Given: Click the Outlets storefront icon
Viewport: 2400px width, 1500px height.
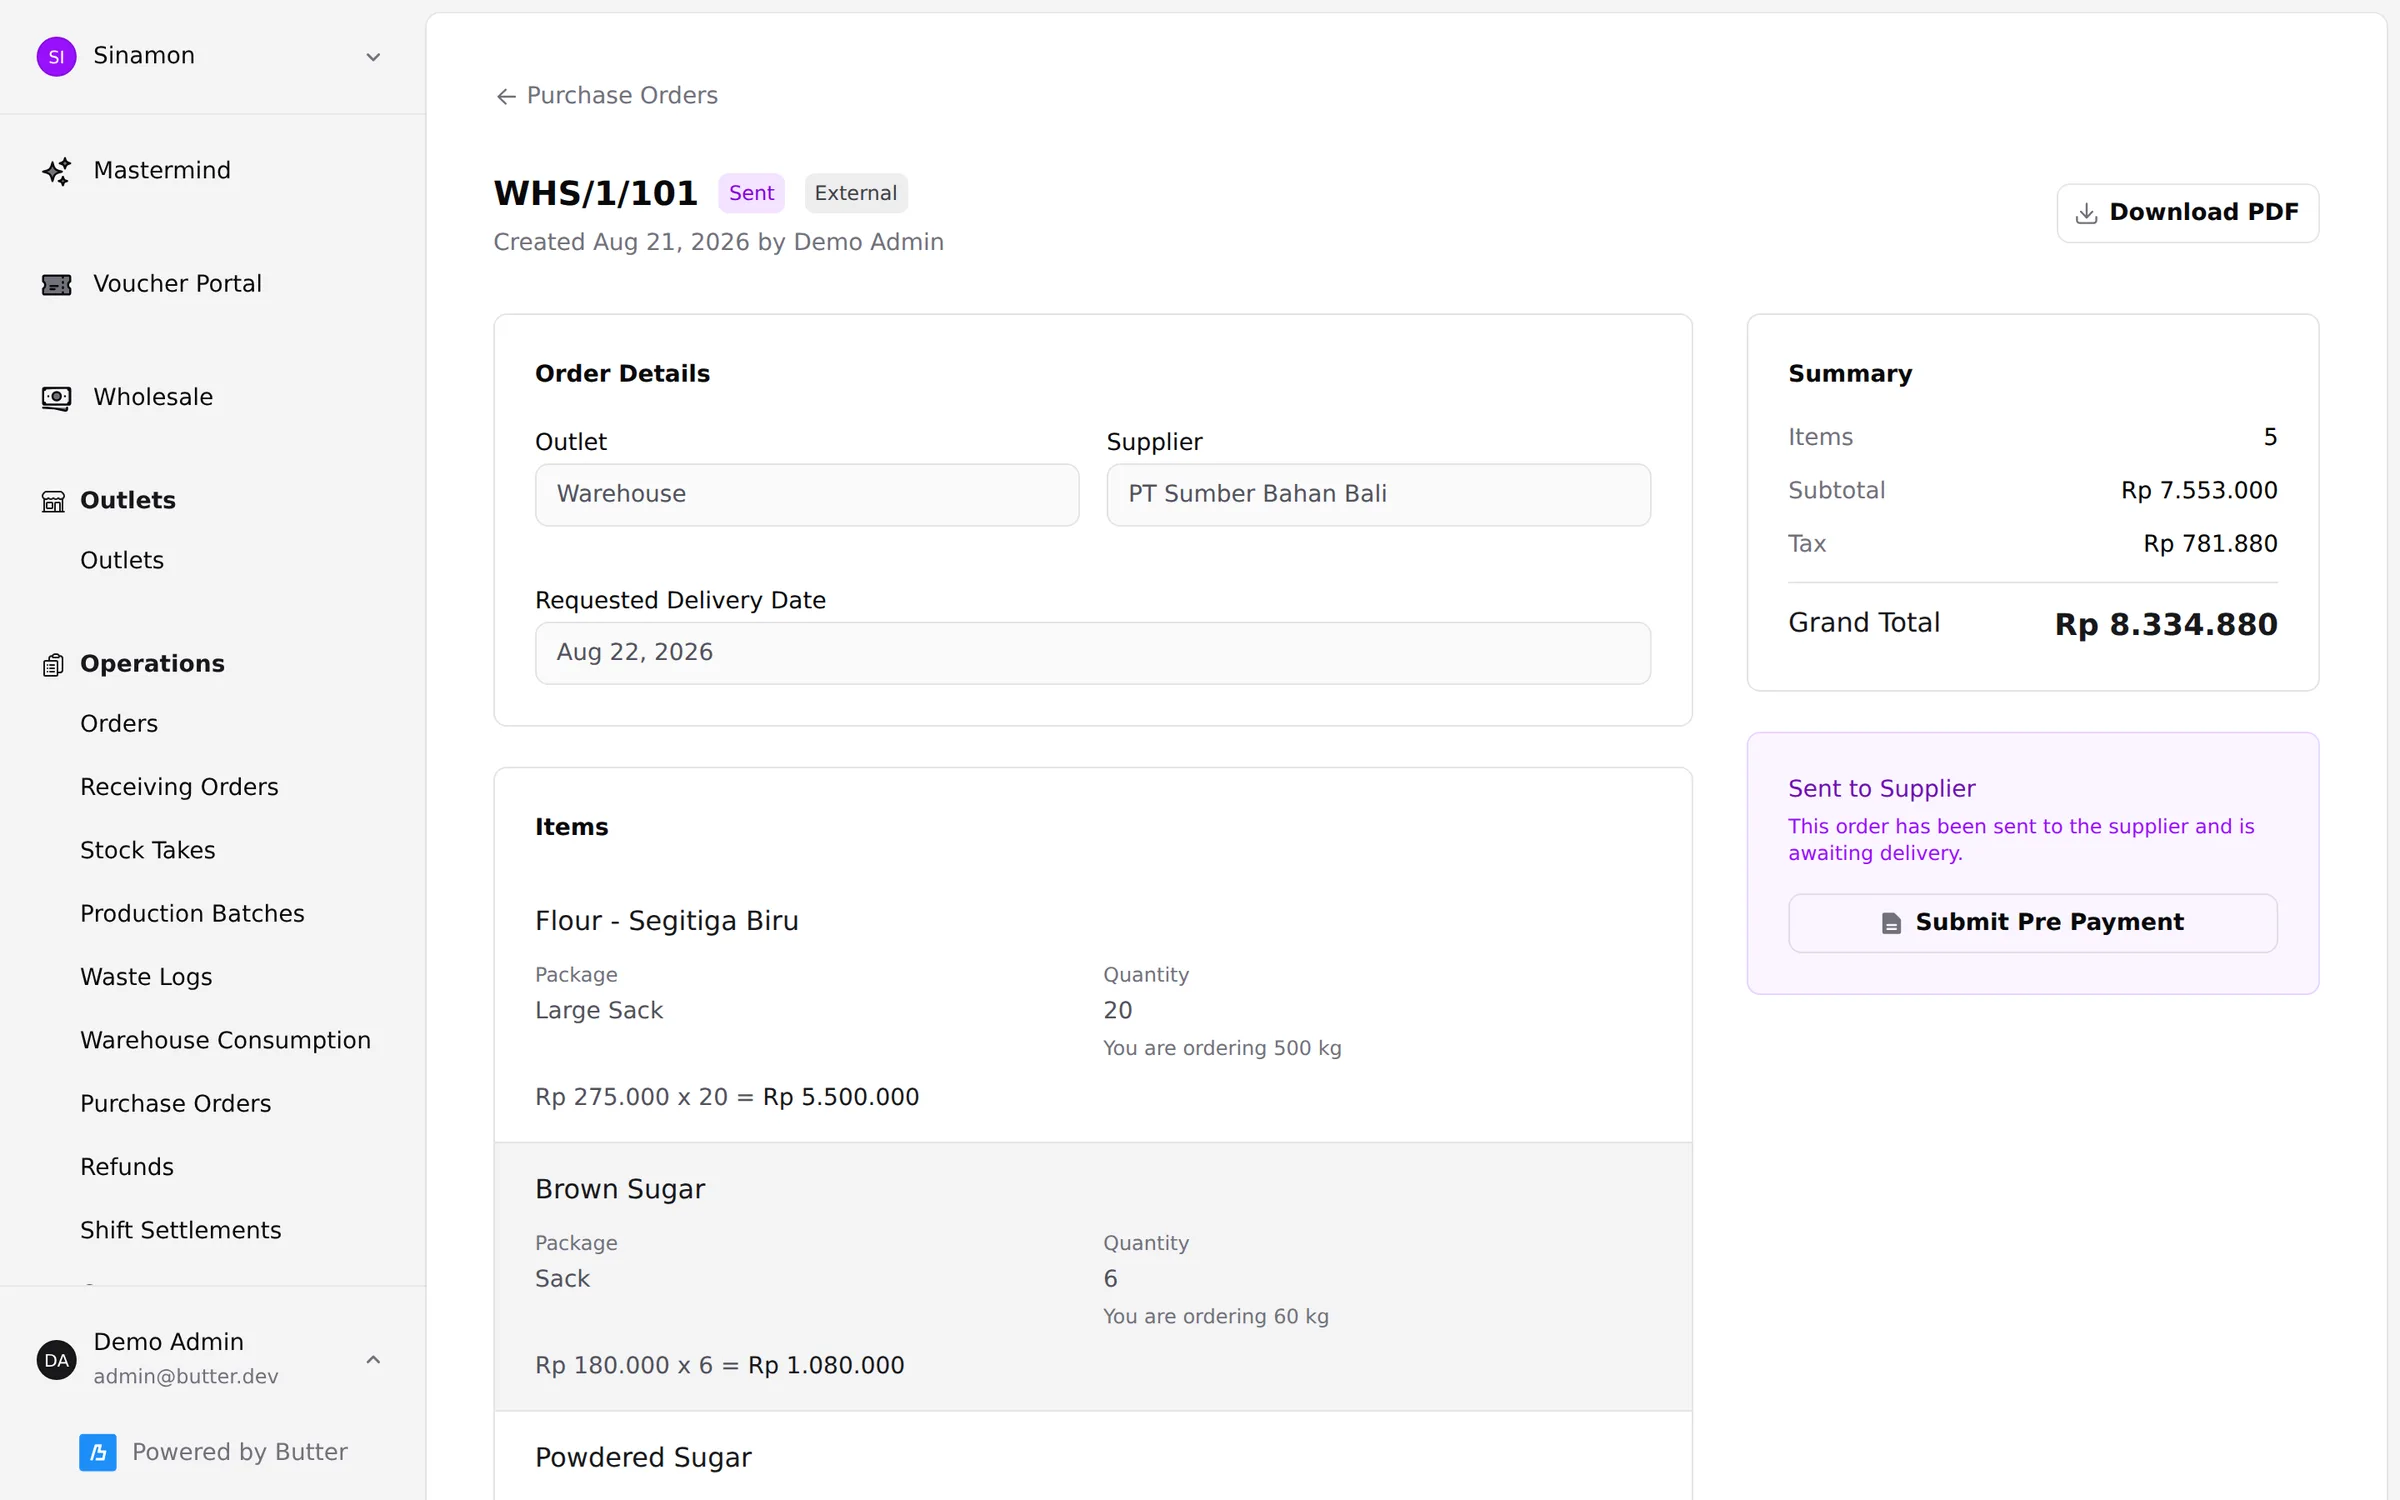Looking at the screenshot, I should point(53,501).
